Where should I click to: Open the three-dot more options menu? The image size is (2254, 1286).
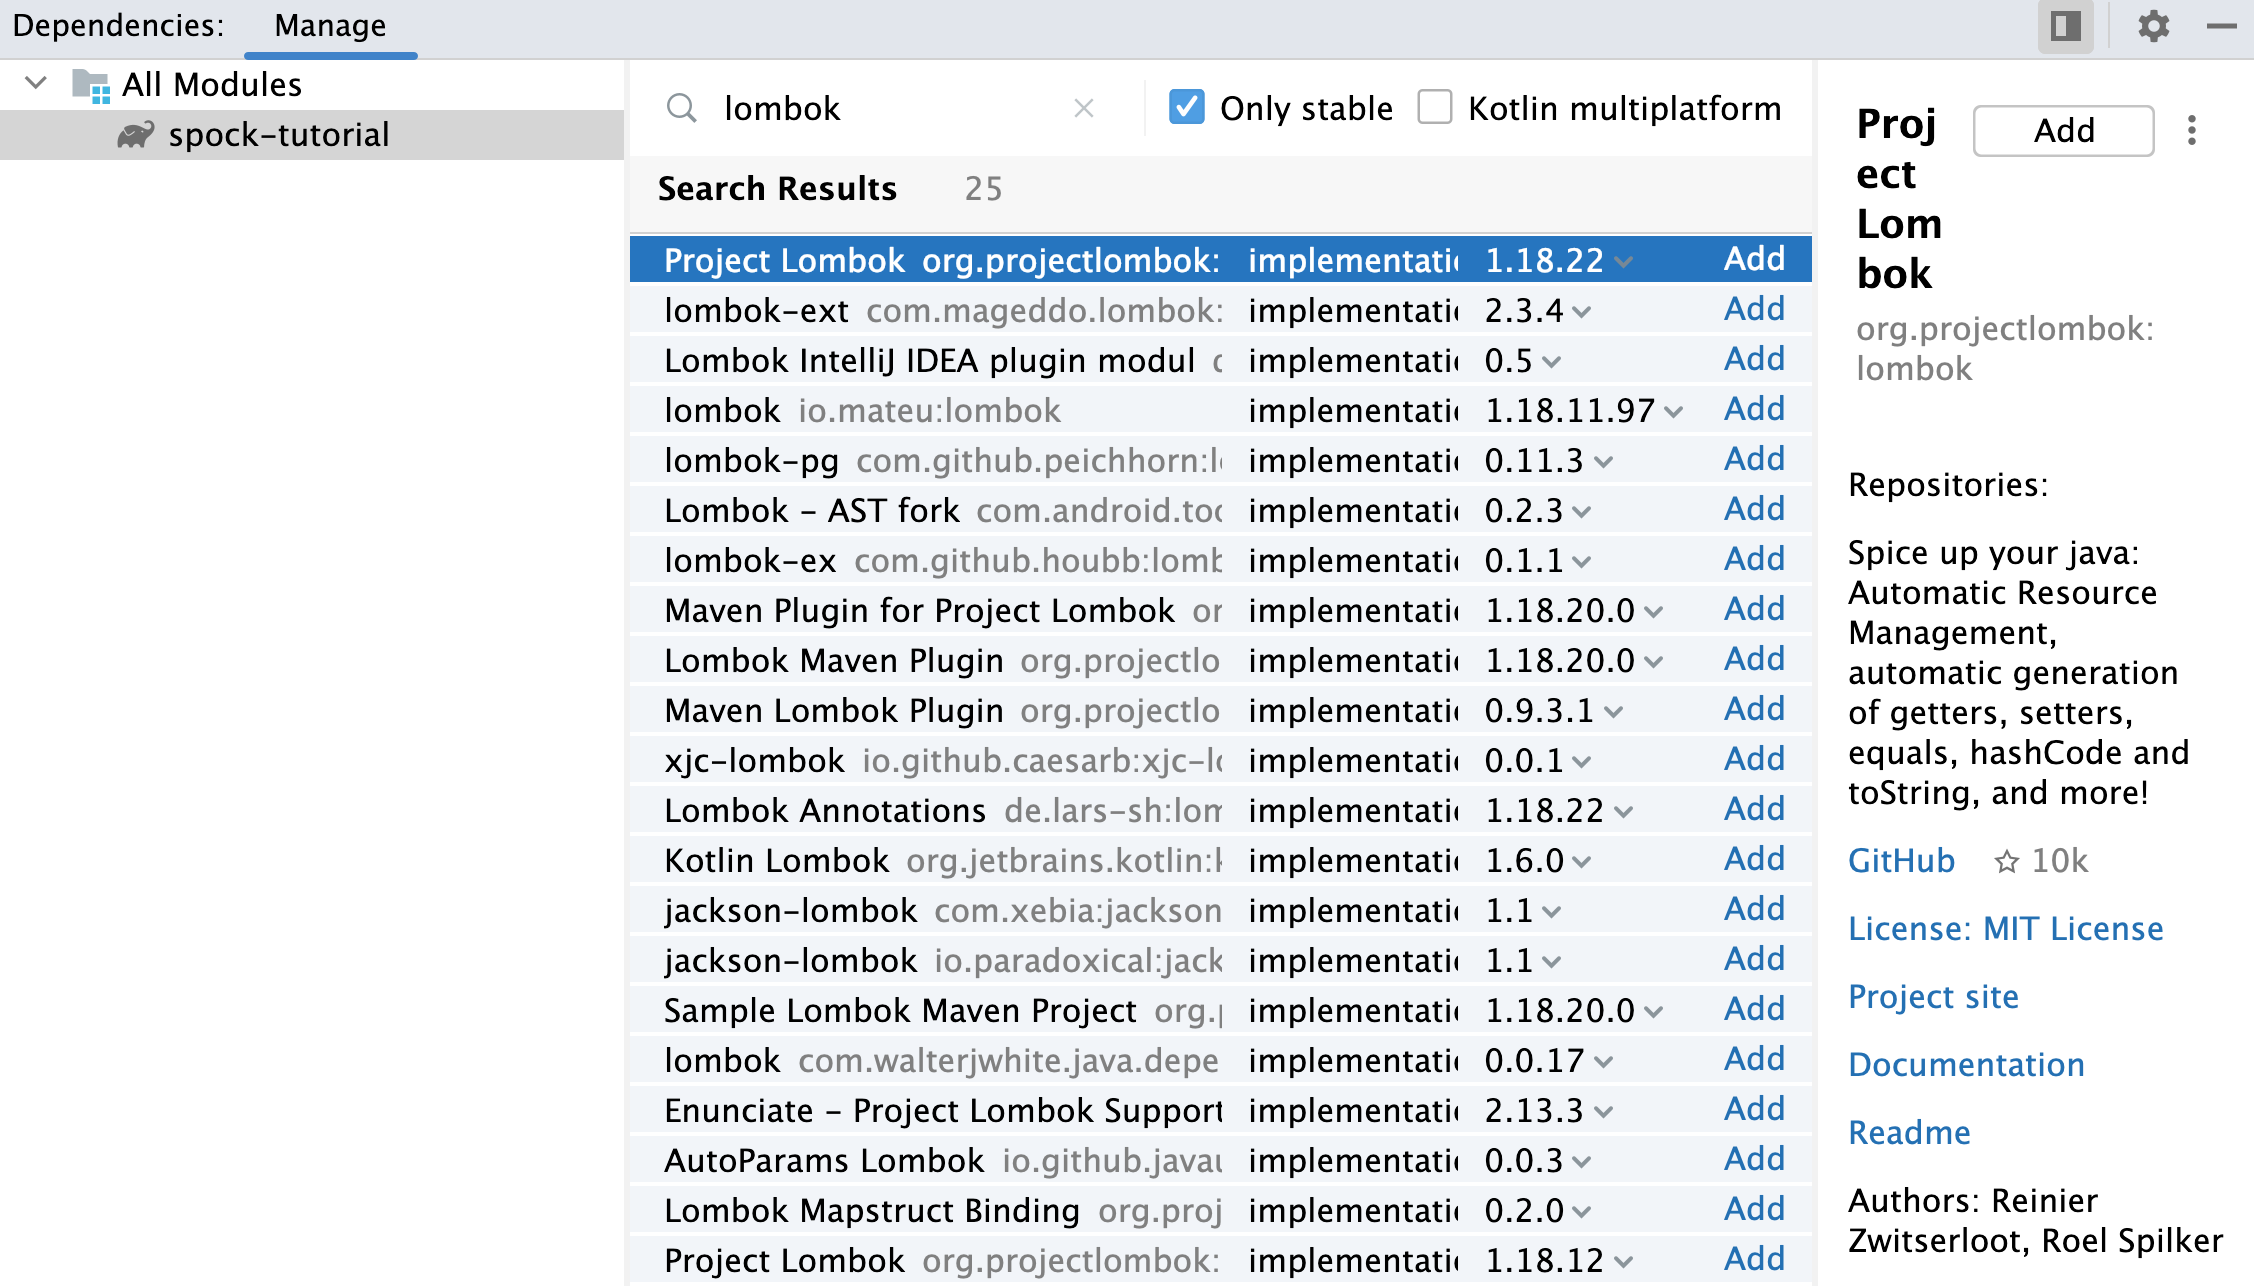(x=2192, y=130)
